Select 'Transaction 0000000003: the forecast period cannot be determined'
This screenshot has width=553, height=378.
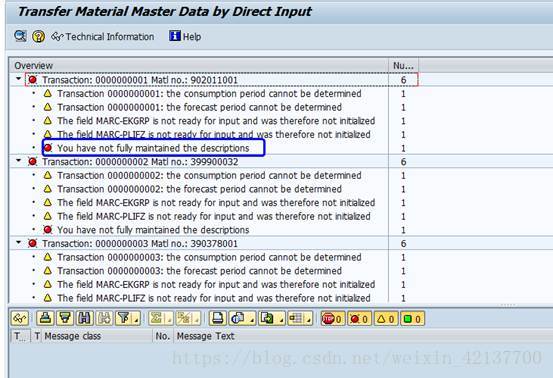(199, 271)
